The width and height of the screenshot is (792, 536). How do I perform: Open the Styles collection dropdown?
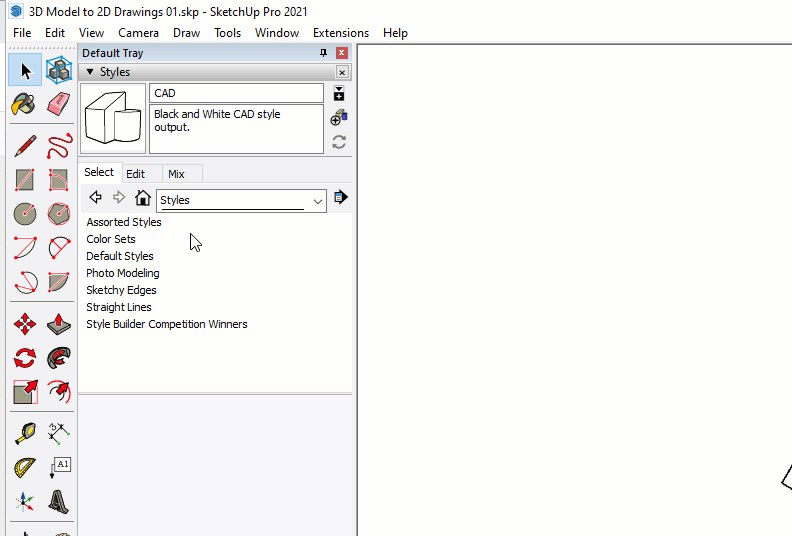point(241,201)
